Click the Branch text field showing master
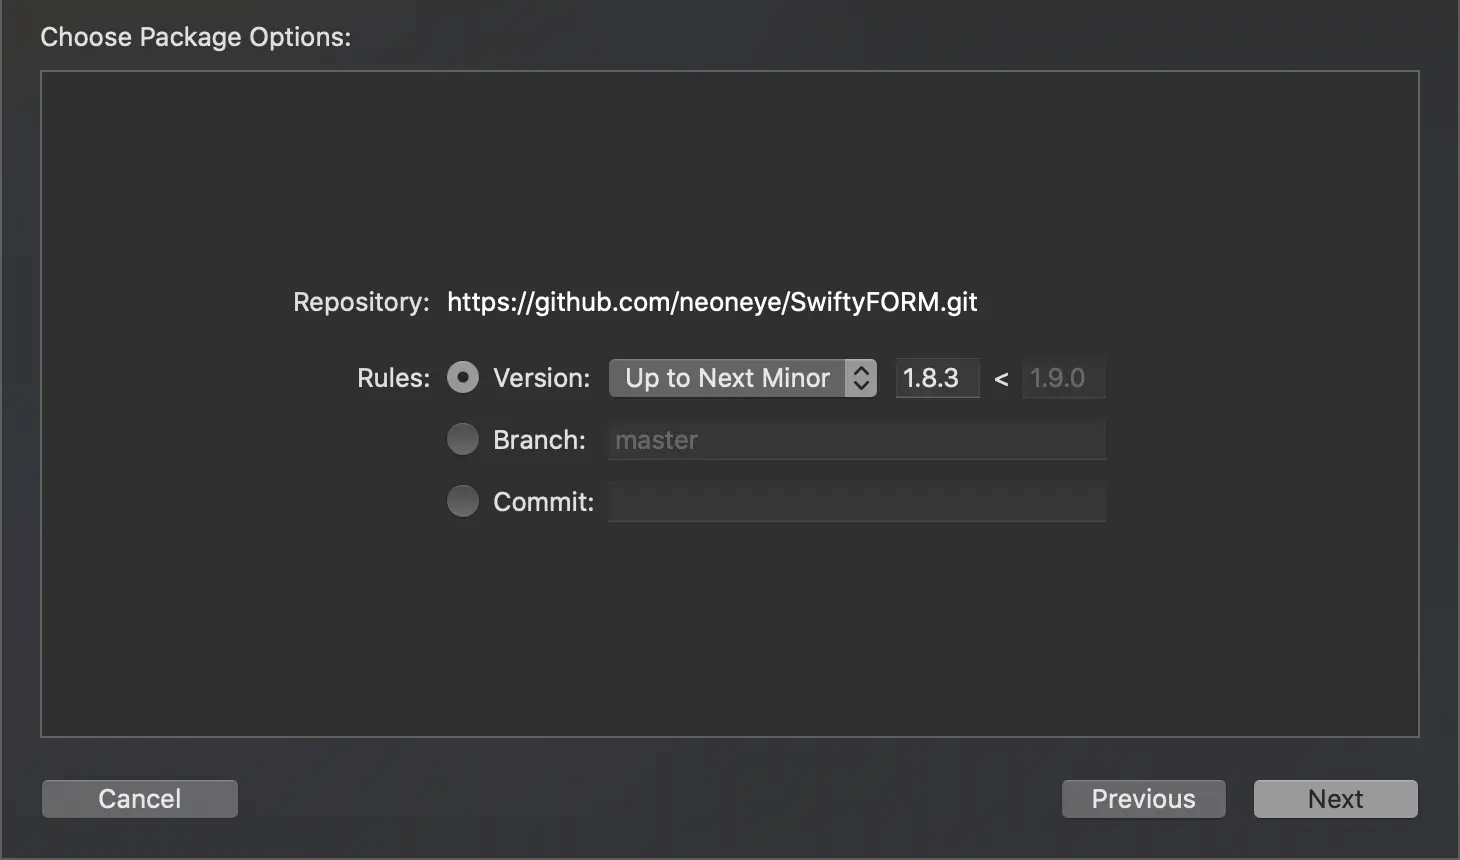1460x860 pixels. [856, 440]
